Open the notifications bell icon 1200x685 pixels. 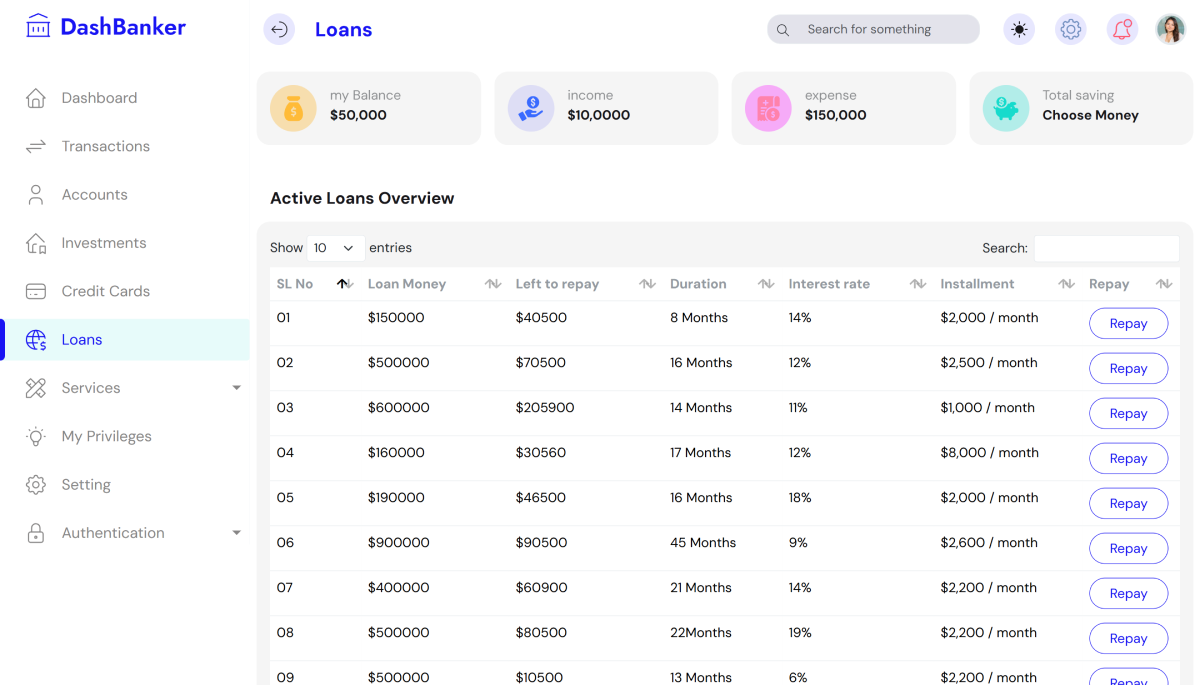1122,30
